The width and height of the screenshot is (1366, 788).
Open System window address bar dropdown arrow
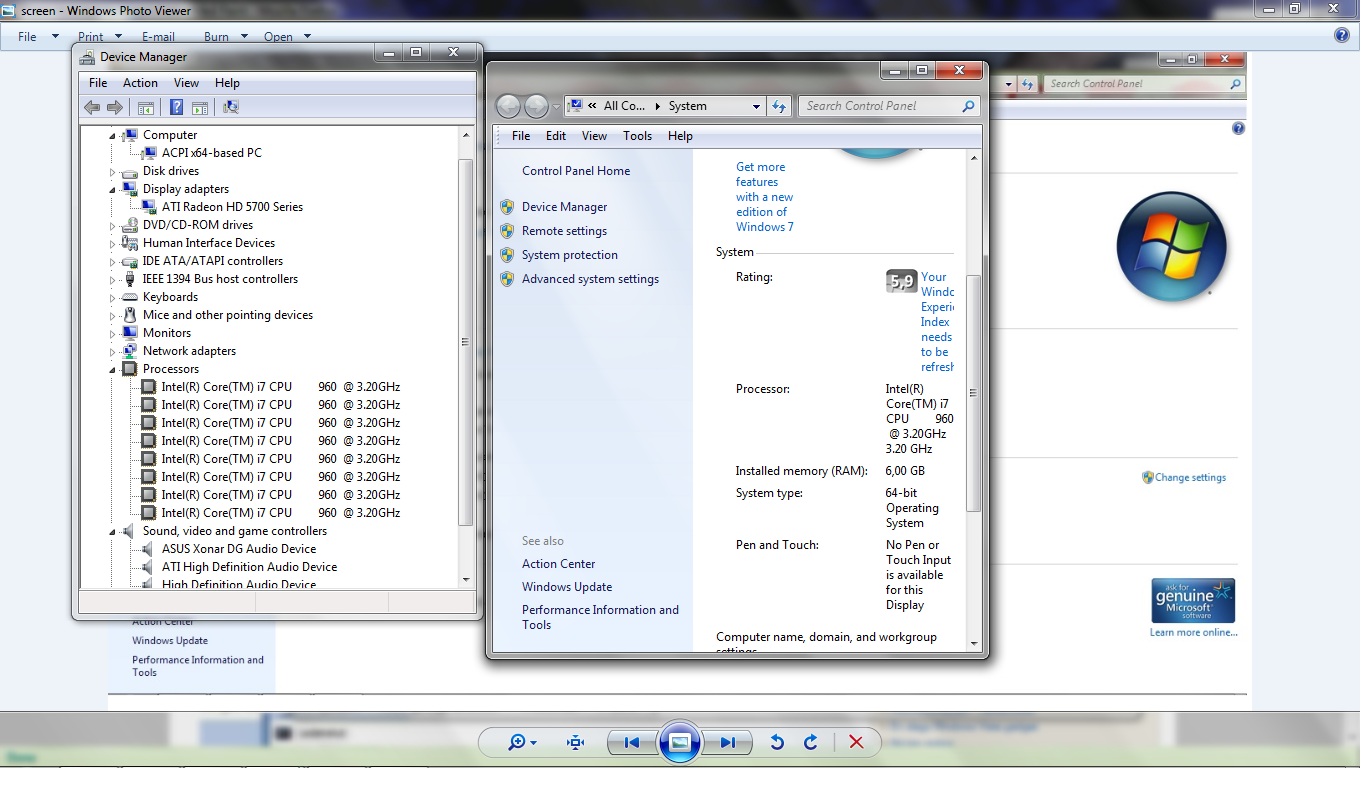(756, 106)
